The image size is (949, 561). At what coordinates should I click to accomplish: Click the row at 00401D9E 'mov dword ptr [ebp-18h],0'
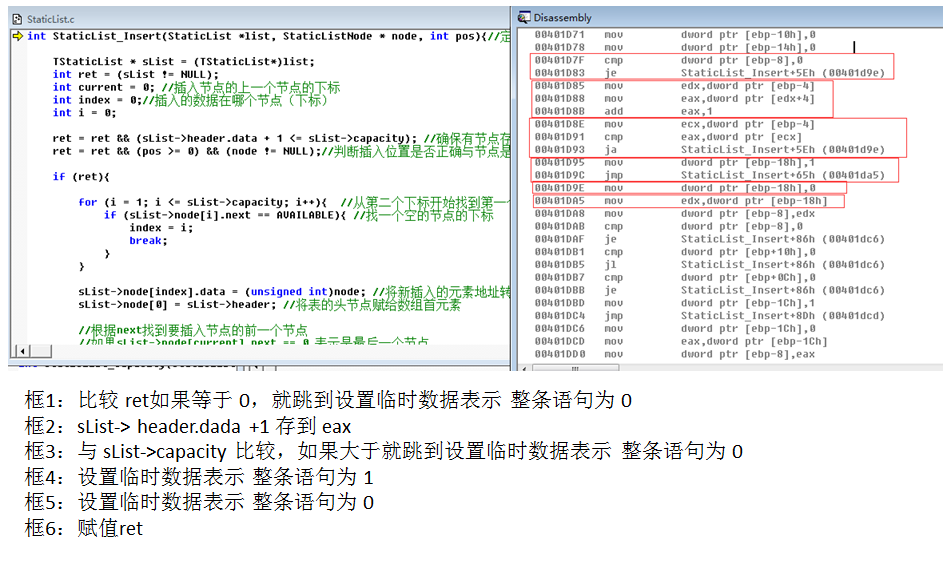pyautogui.click(x=675, y=188)
